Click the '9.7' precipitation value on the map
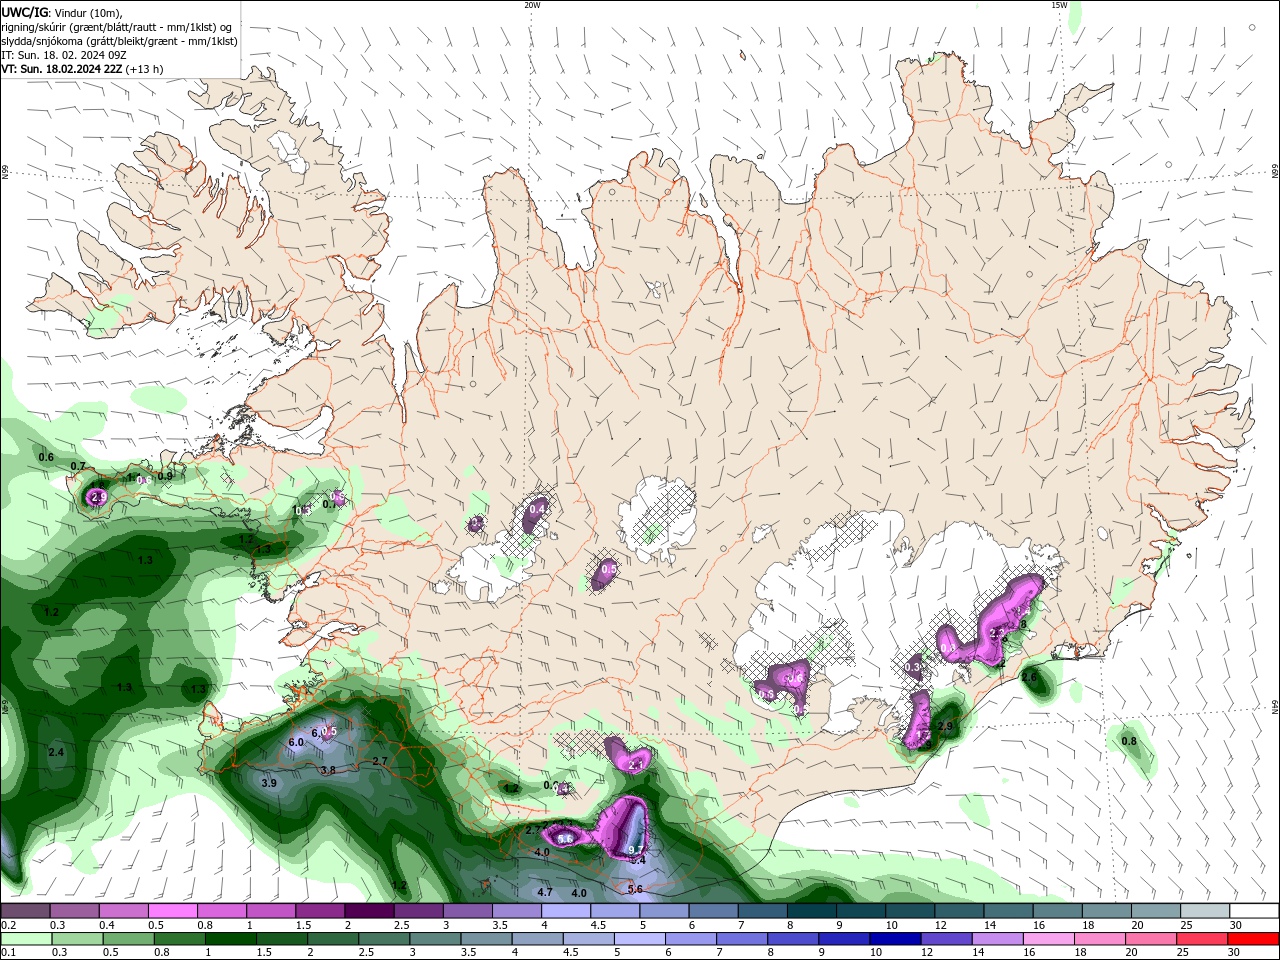The image size is (1280, 960). point(637,849)
